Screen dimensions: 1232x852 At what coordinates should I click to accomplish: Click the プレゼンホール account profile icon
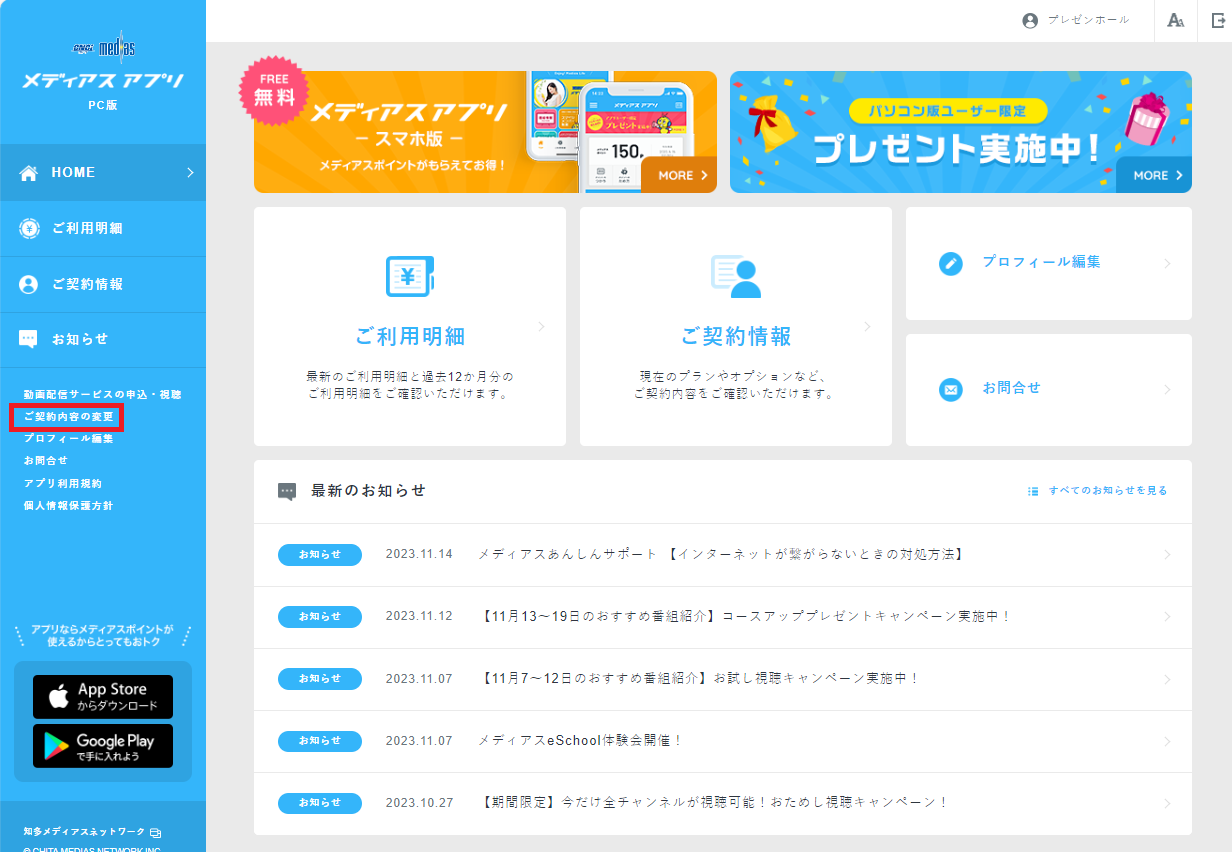tap(1030, 20)
